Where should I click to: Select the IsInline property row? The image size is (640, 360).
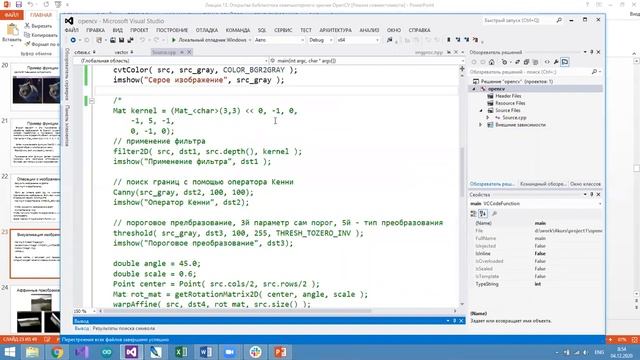click(536, 253)
